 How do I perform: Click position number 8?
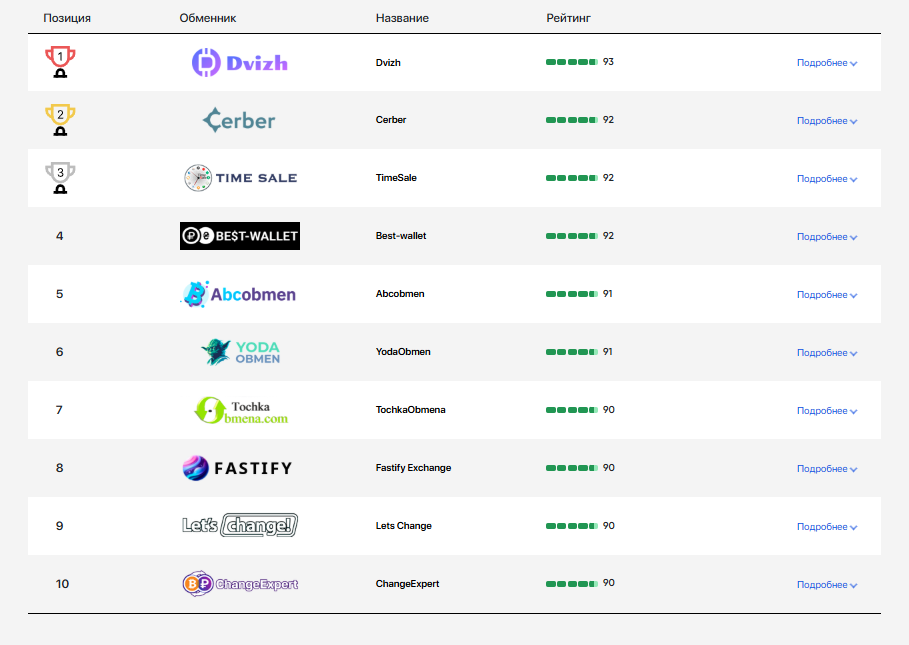(x=60, y=468)
